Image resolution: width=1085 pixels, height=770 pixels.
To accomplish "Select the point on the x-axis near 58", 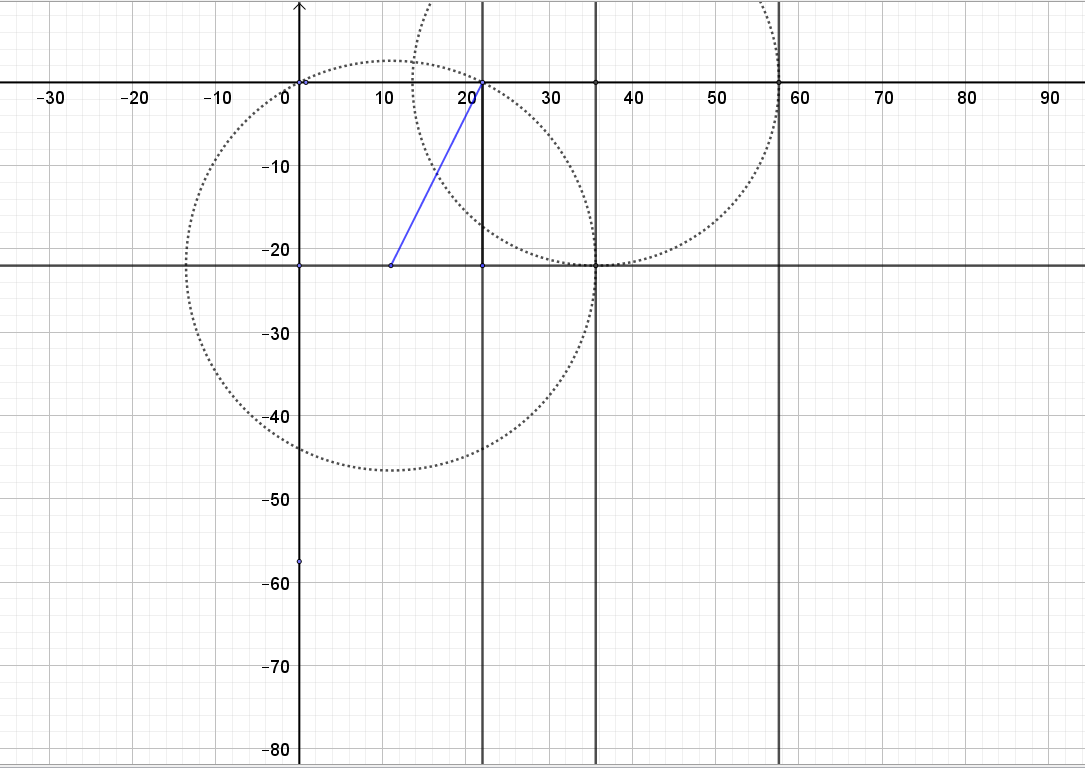I will (778, 82).
